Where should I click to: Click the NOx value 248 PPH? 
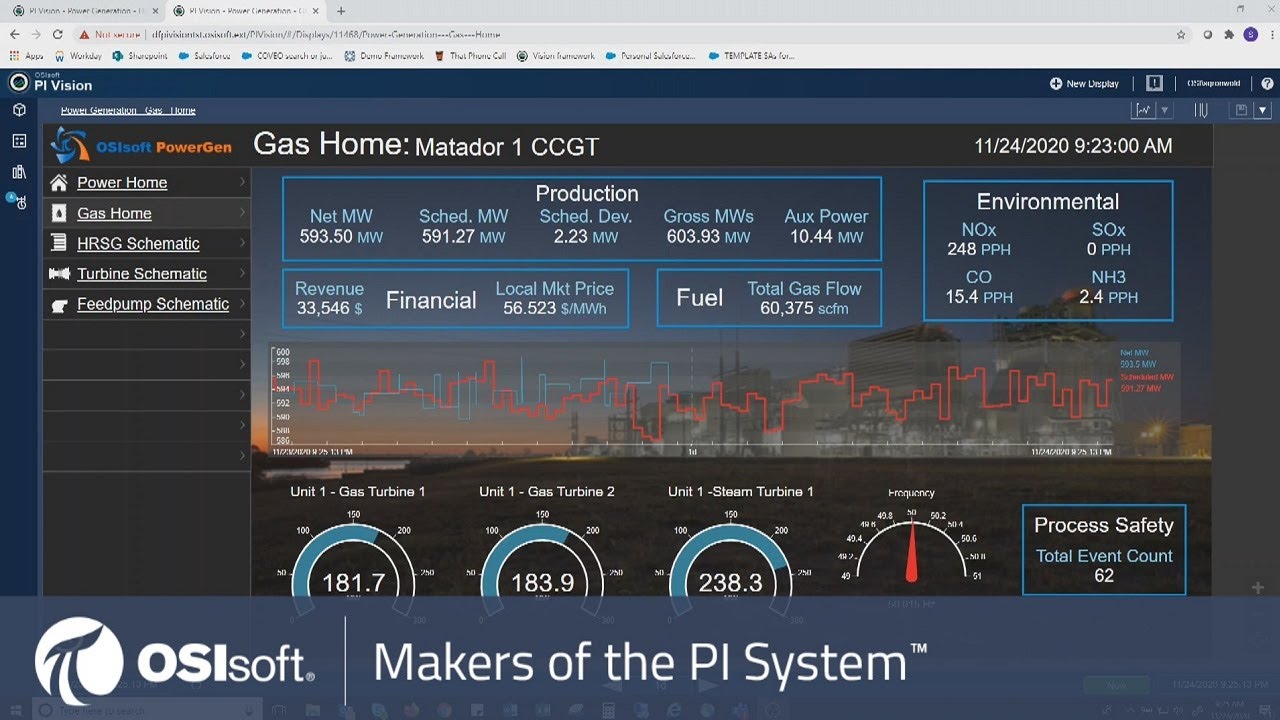coord(979,249)
